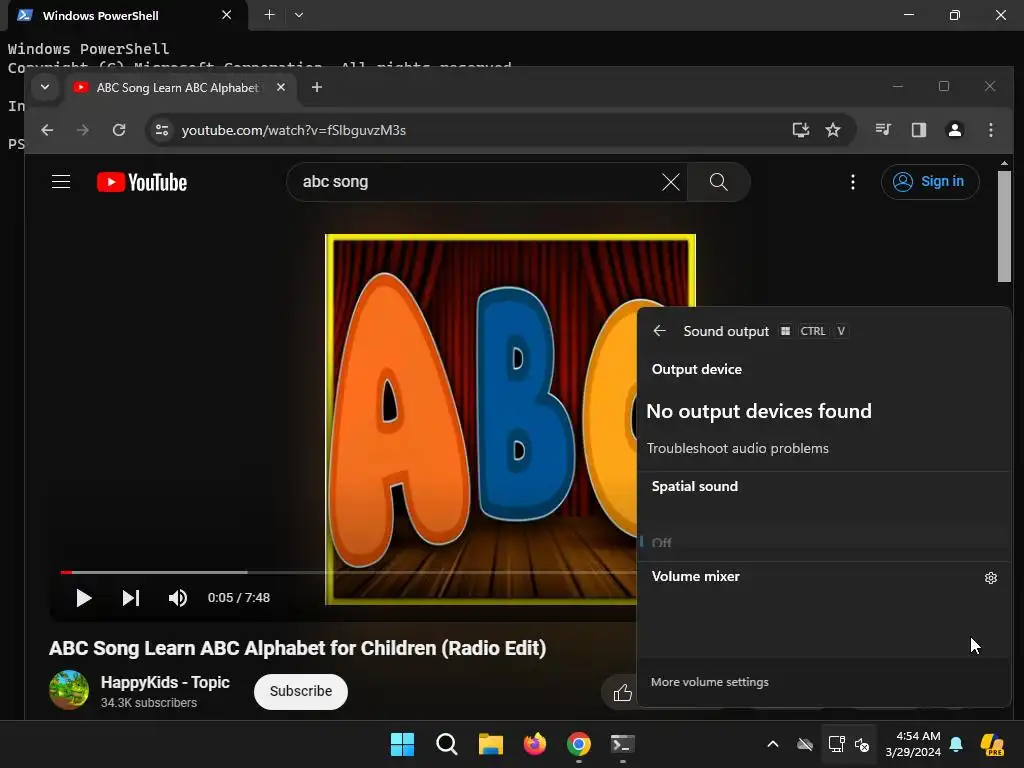Screen dimensions: 1024x768
Task: Clear the abc song search text
Action: pos(671,182)
